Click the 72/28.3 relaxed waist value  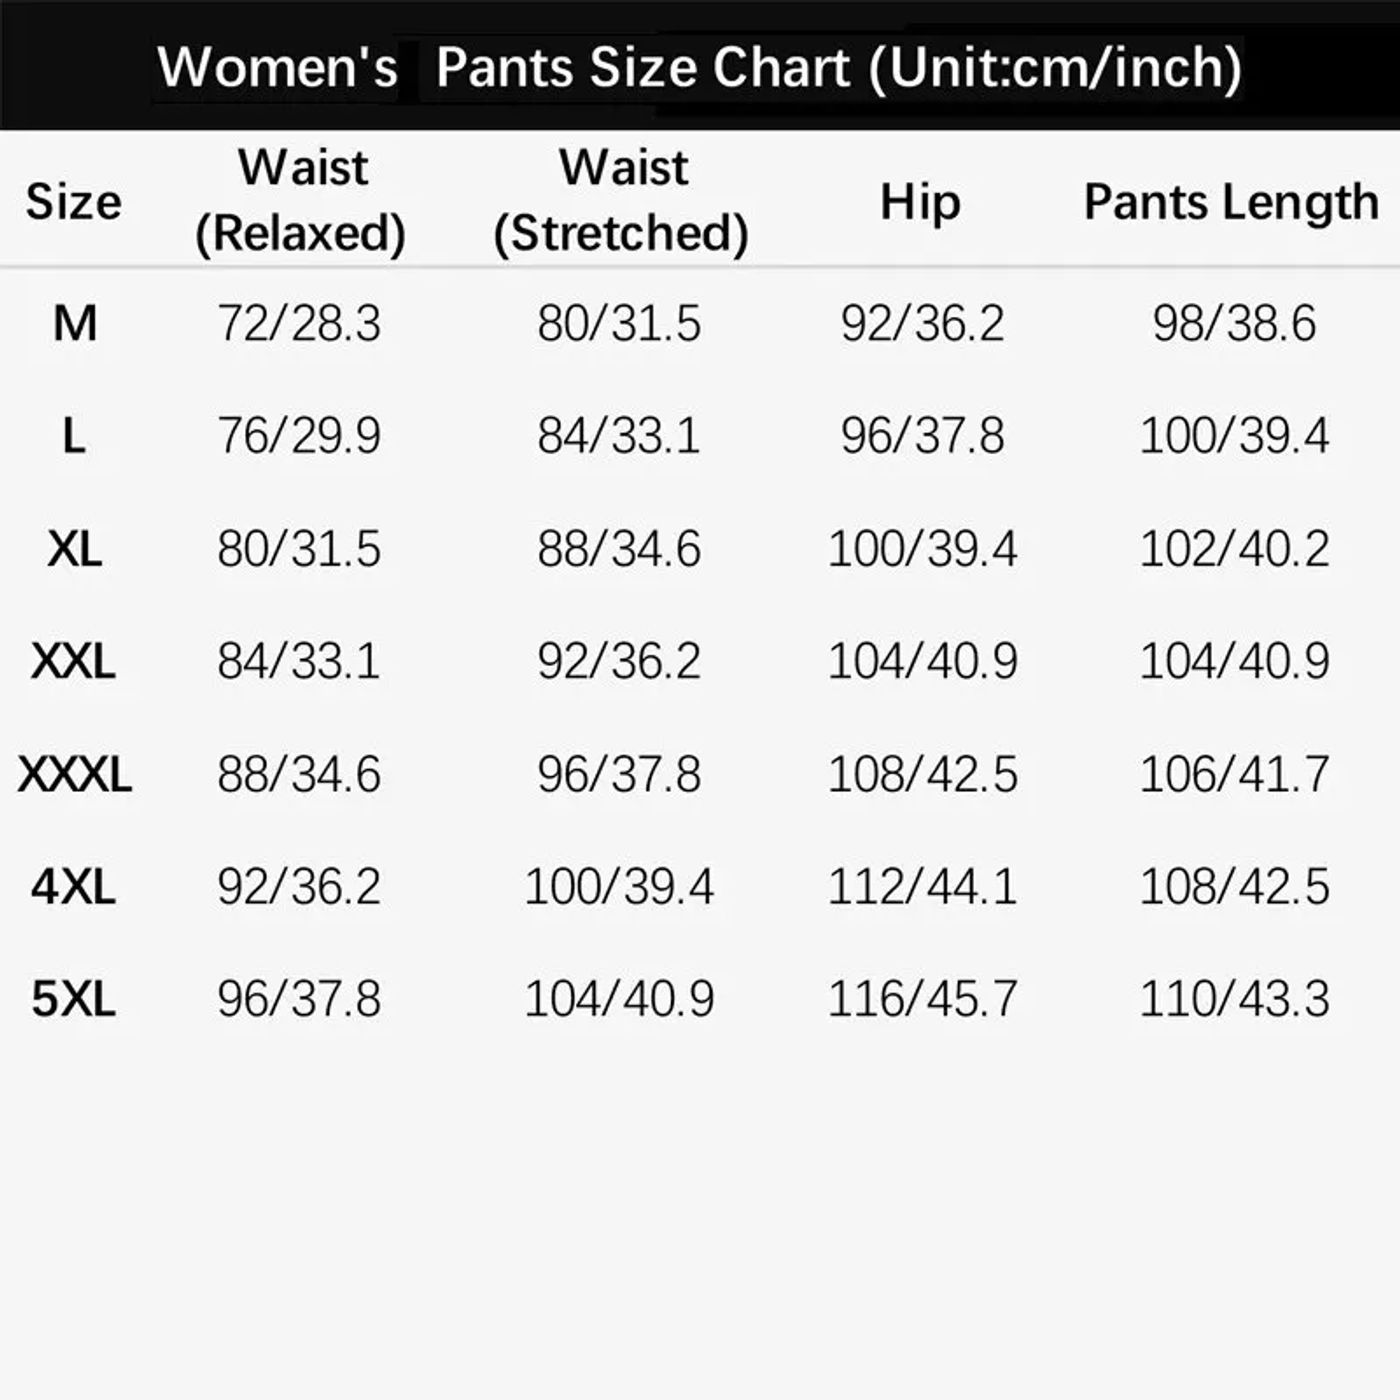point(300,324)
